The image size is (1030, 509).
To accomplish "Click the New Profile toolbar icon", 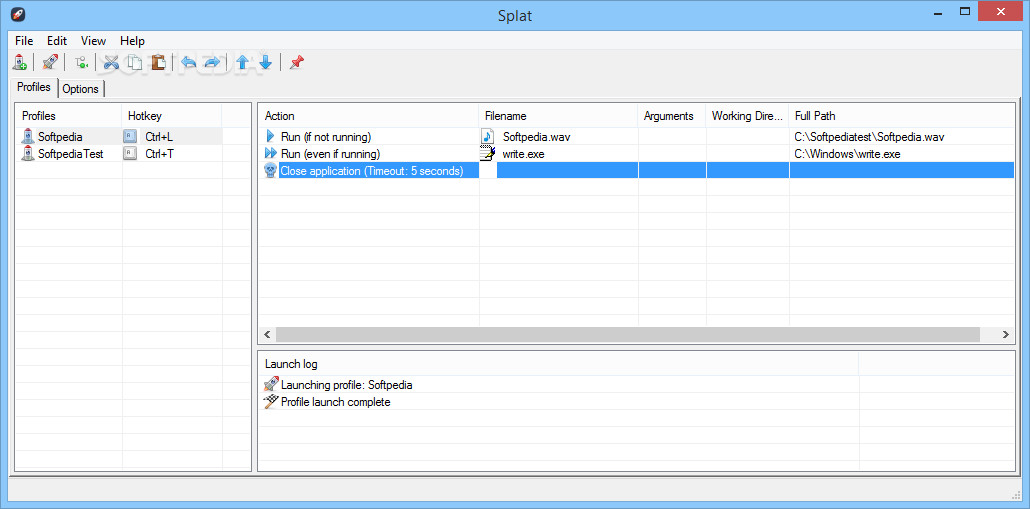I will [x=20, y=62].
